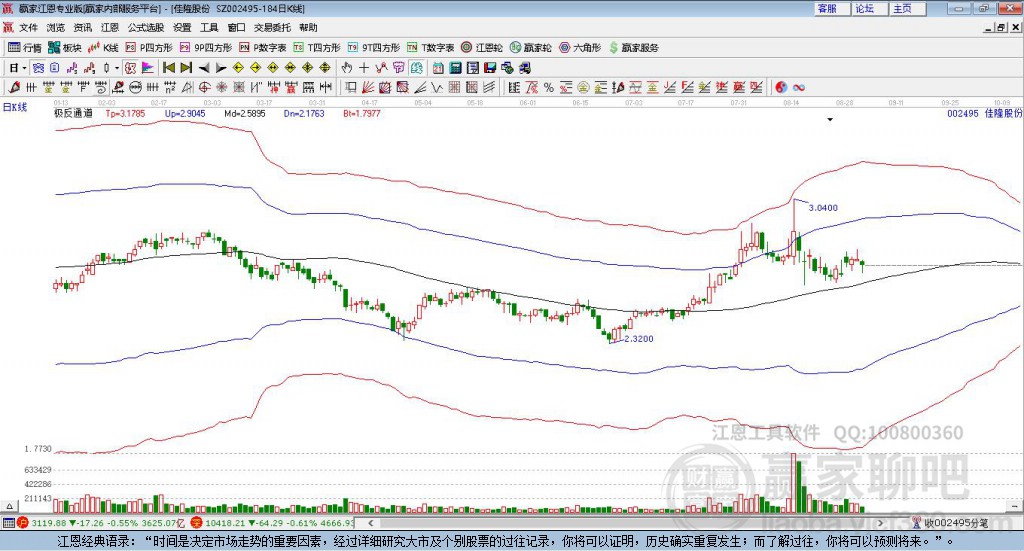Click the spiral drawing tool icon
The width and height of the screenshot is (1024, 551).
(x=100, y=87)
